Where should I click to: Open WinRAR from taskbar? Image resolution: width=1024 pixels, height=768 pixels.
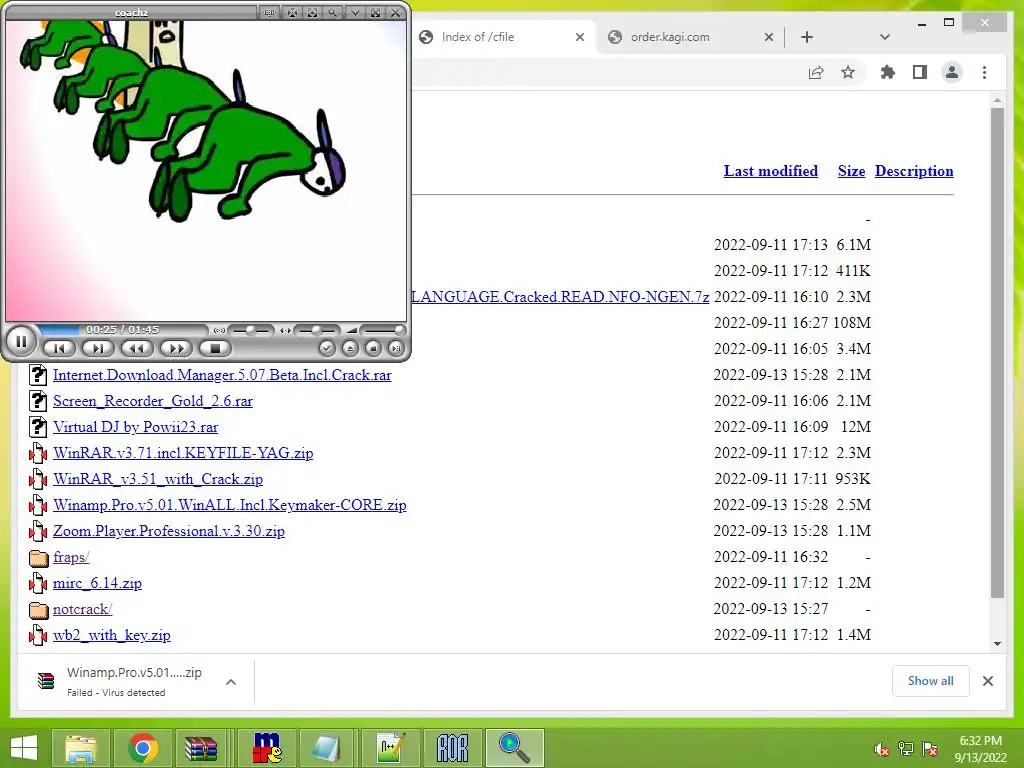[201, 748]
